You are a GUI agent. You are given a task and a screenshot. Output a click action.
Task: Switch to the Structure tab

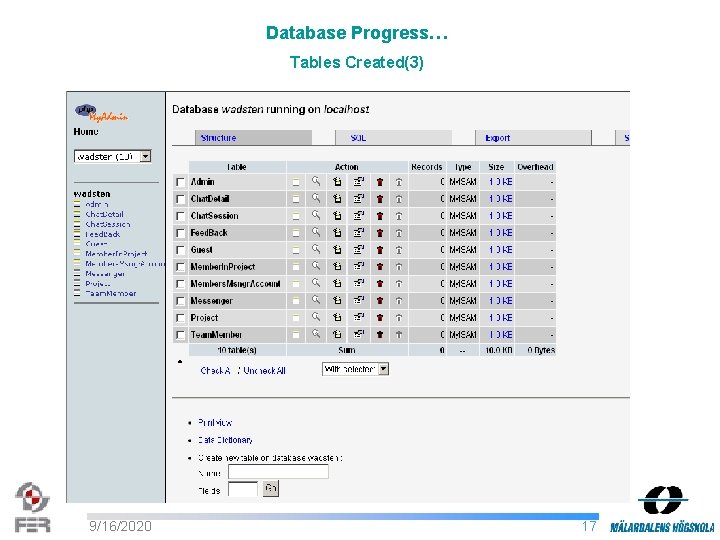pyautogui.click(x=253, y=138)
